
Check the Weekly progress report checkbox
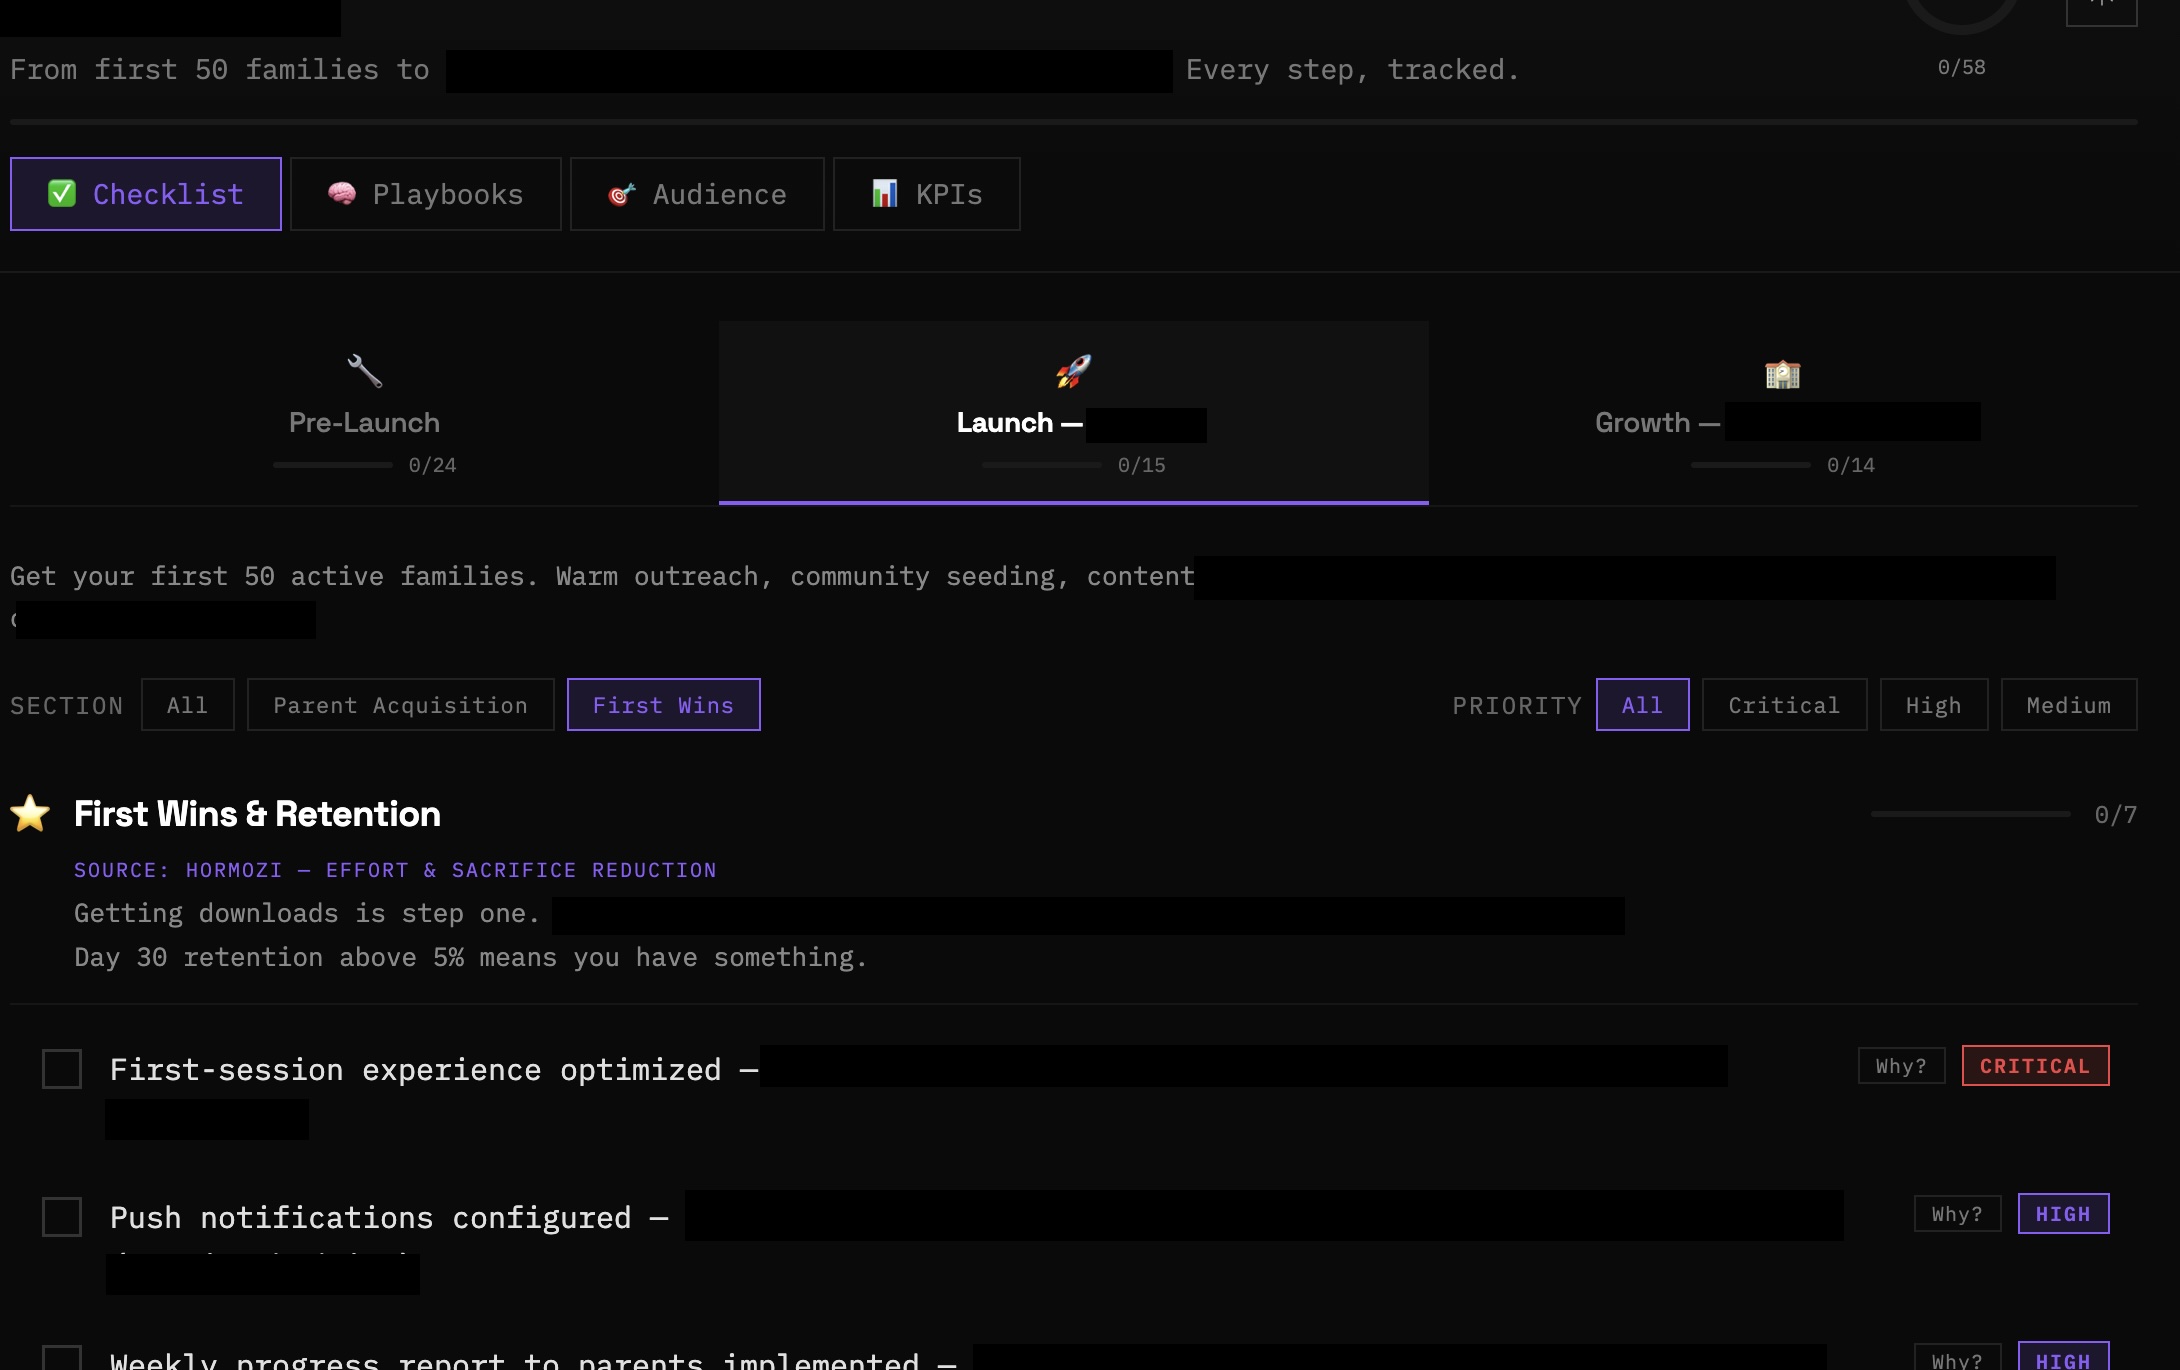[x=62, y=1358]
